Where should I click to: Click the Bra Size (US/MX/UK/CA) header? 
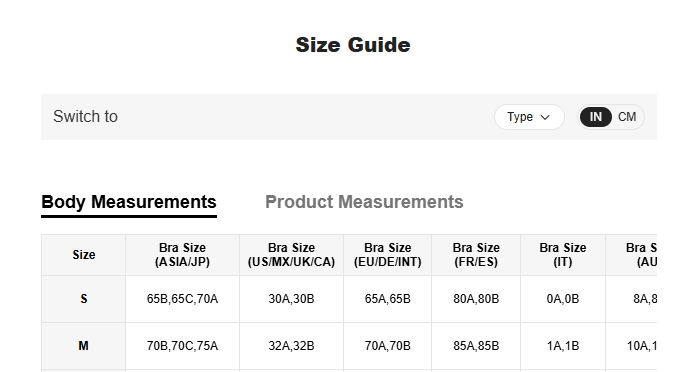(291, 255)
